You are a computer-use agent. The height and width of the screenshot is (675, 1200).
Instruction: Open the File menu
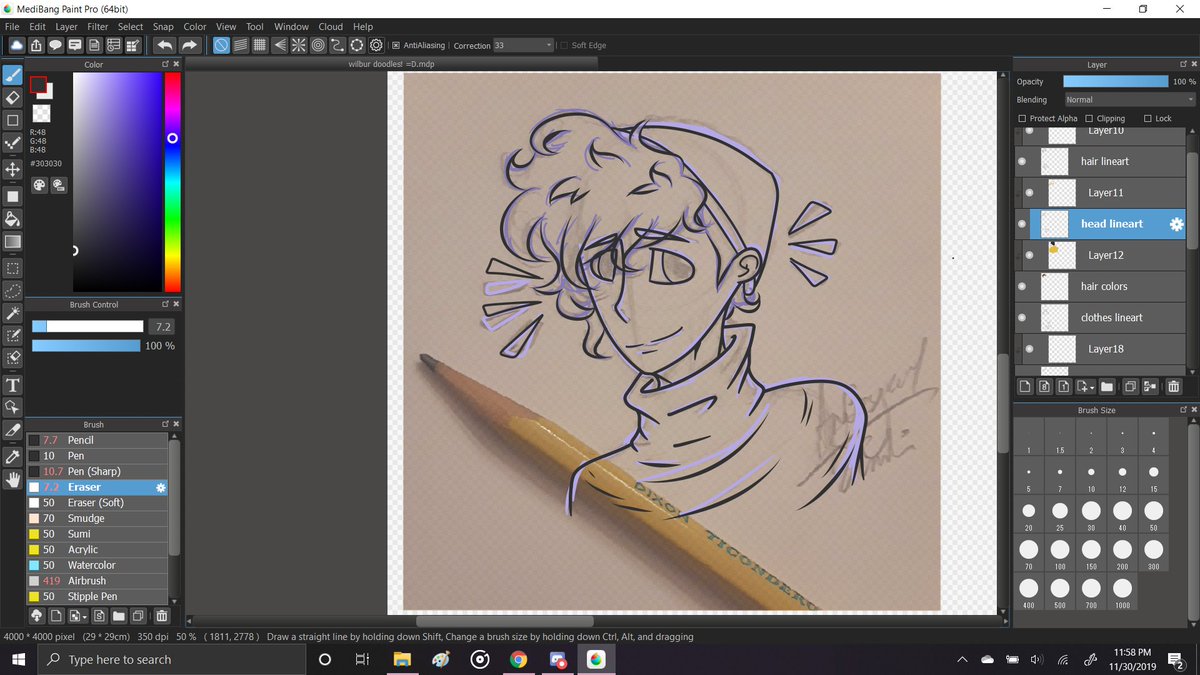[x=12, y=27]
